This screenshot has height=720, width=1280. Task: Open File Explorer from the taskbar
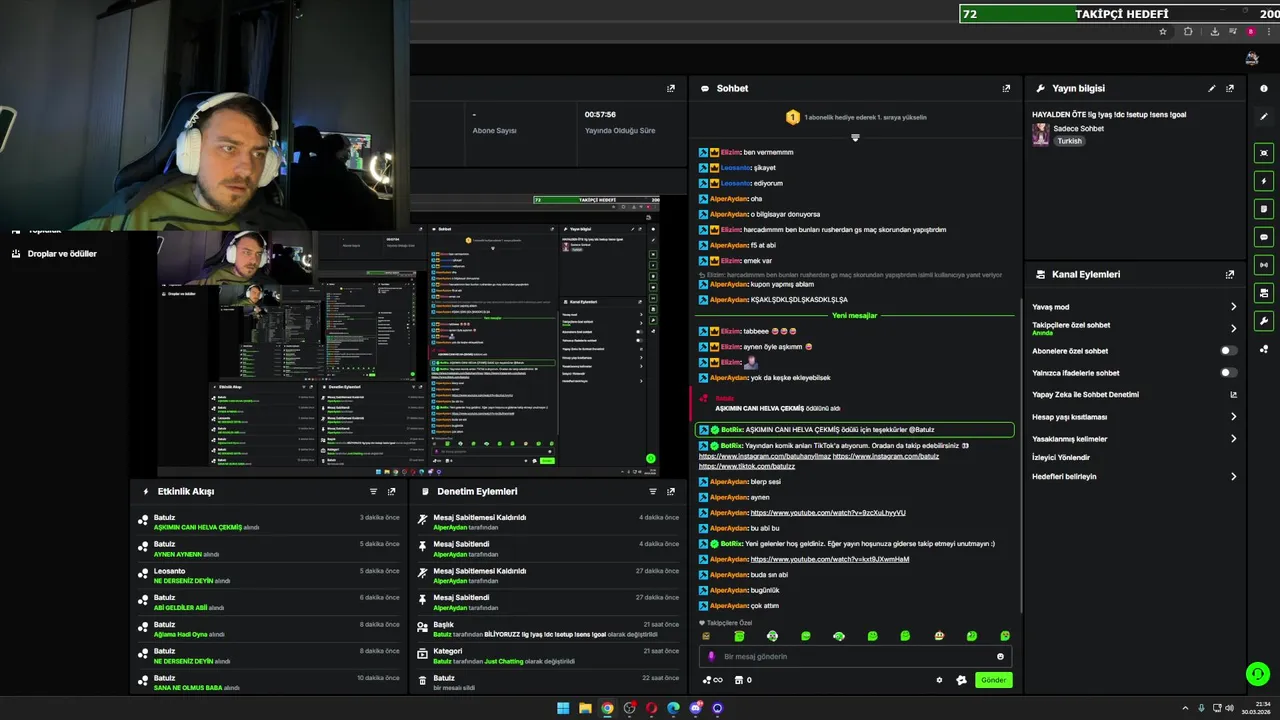[x=585, y=708]
